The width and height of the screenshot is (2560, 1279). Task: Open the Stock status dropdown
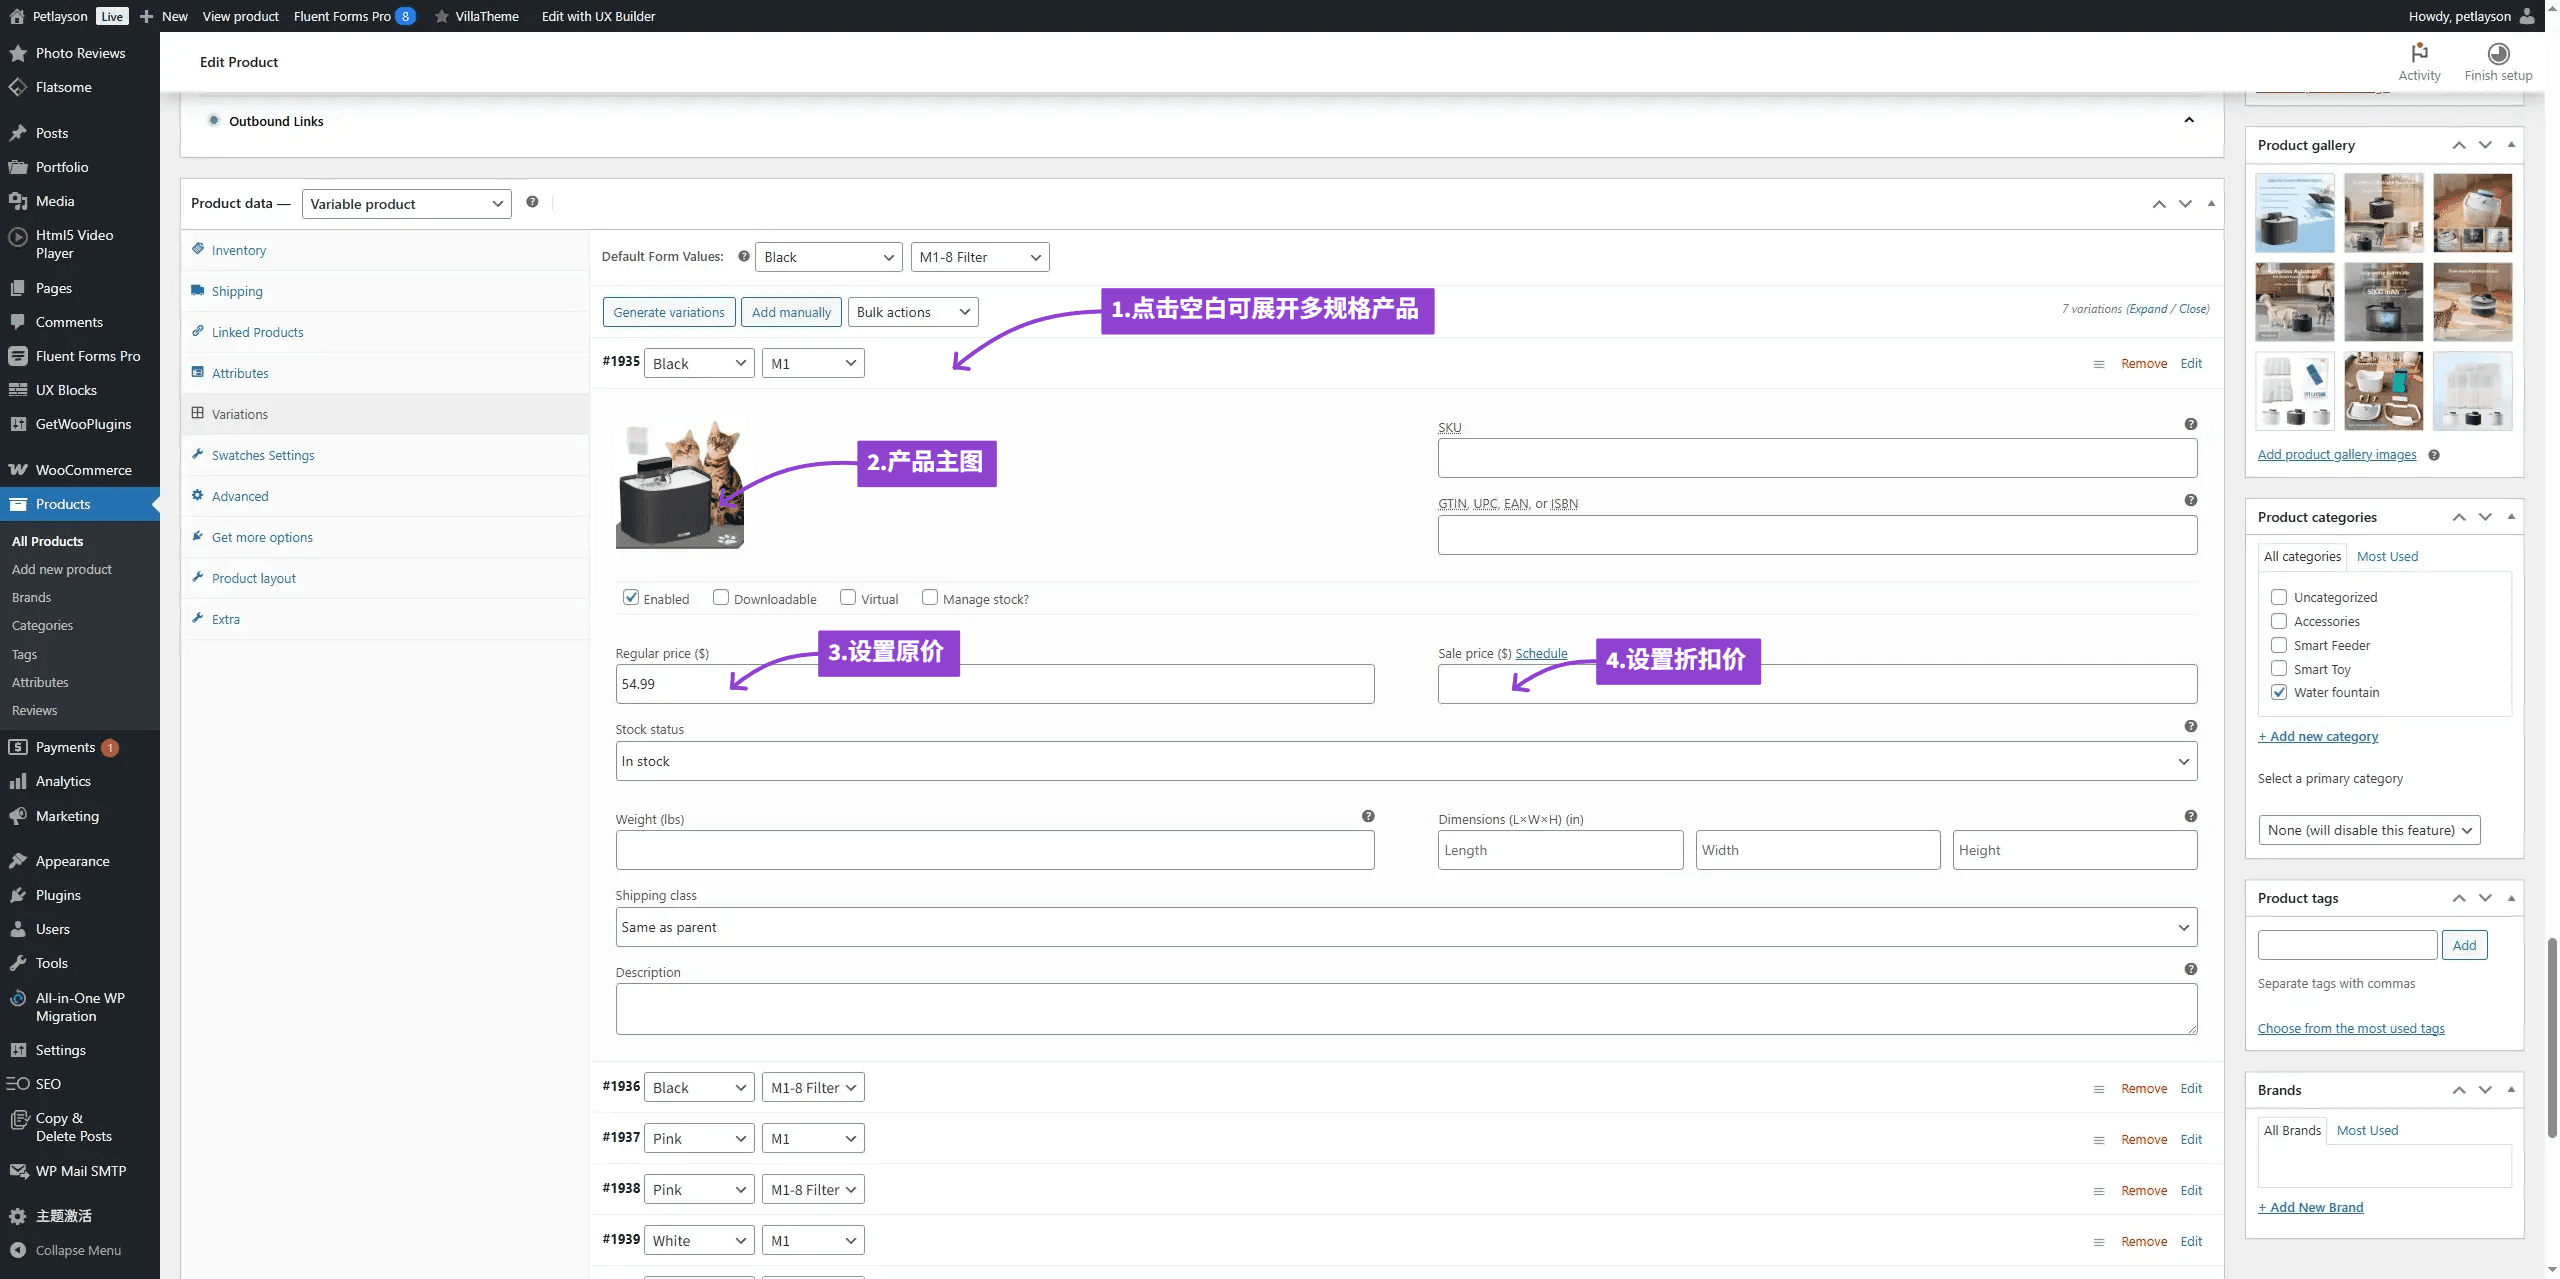point(1405,761)
